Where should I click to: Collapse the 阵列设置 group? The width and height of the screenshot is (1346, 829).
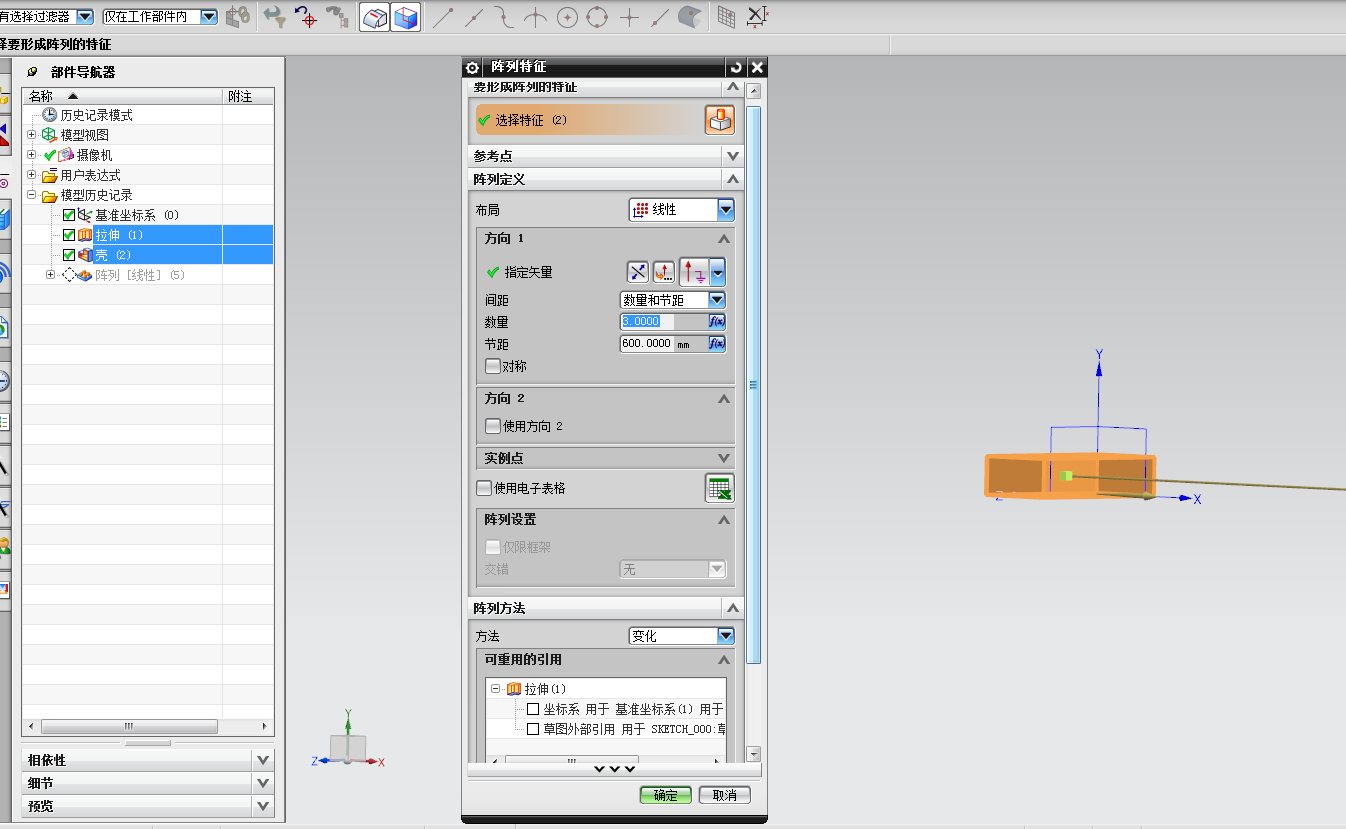(724, 520)
